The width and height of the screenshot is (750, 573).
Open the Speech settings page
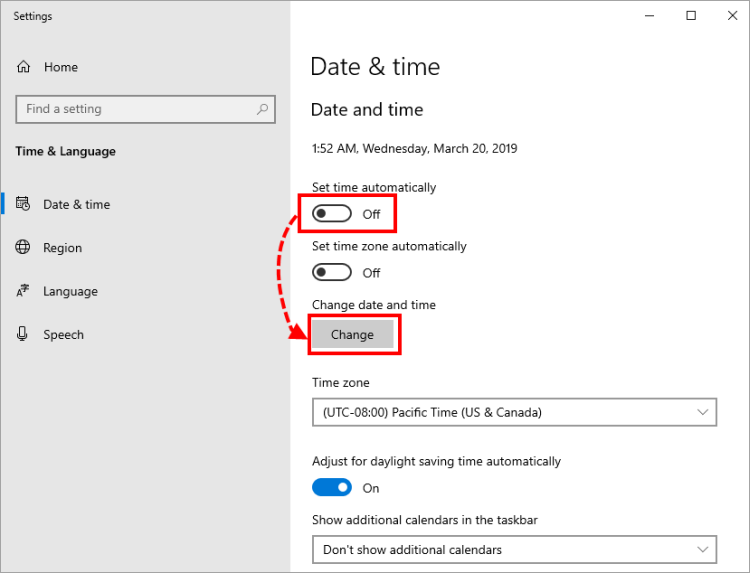[x=63, y=334]
